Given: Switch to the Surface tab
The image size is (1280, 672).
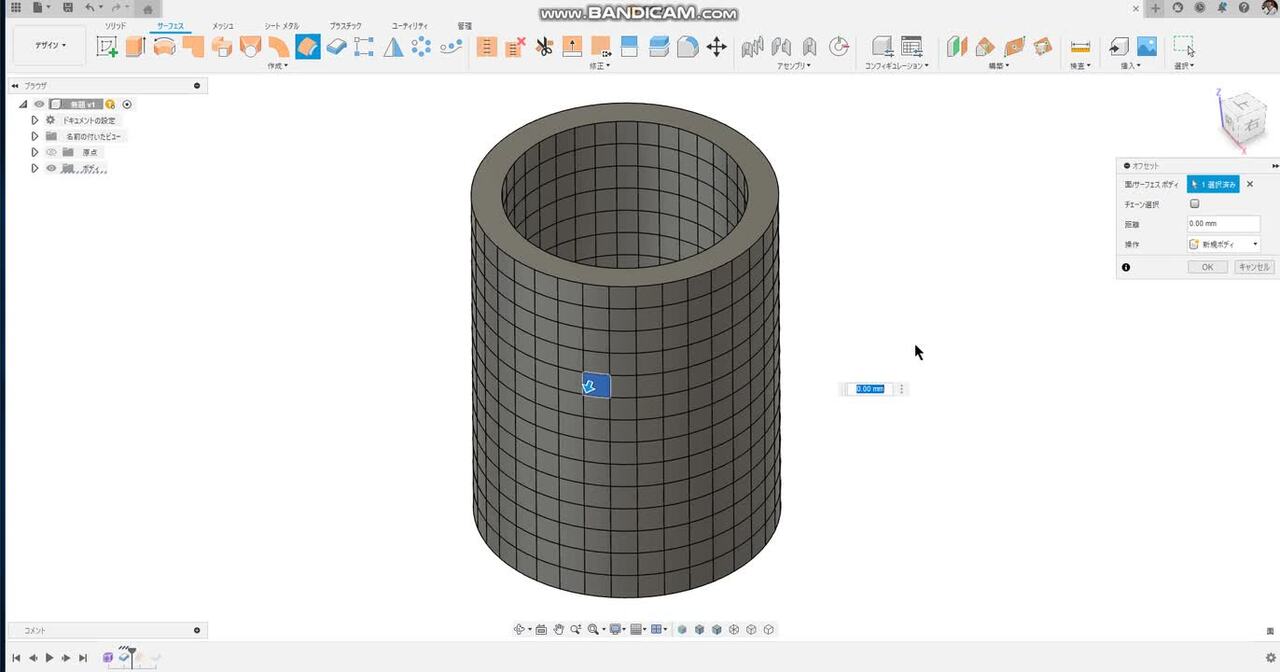Looking at the screenshot, I should click(x=170, y=25).
